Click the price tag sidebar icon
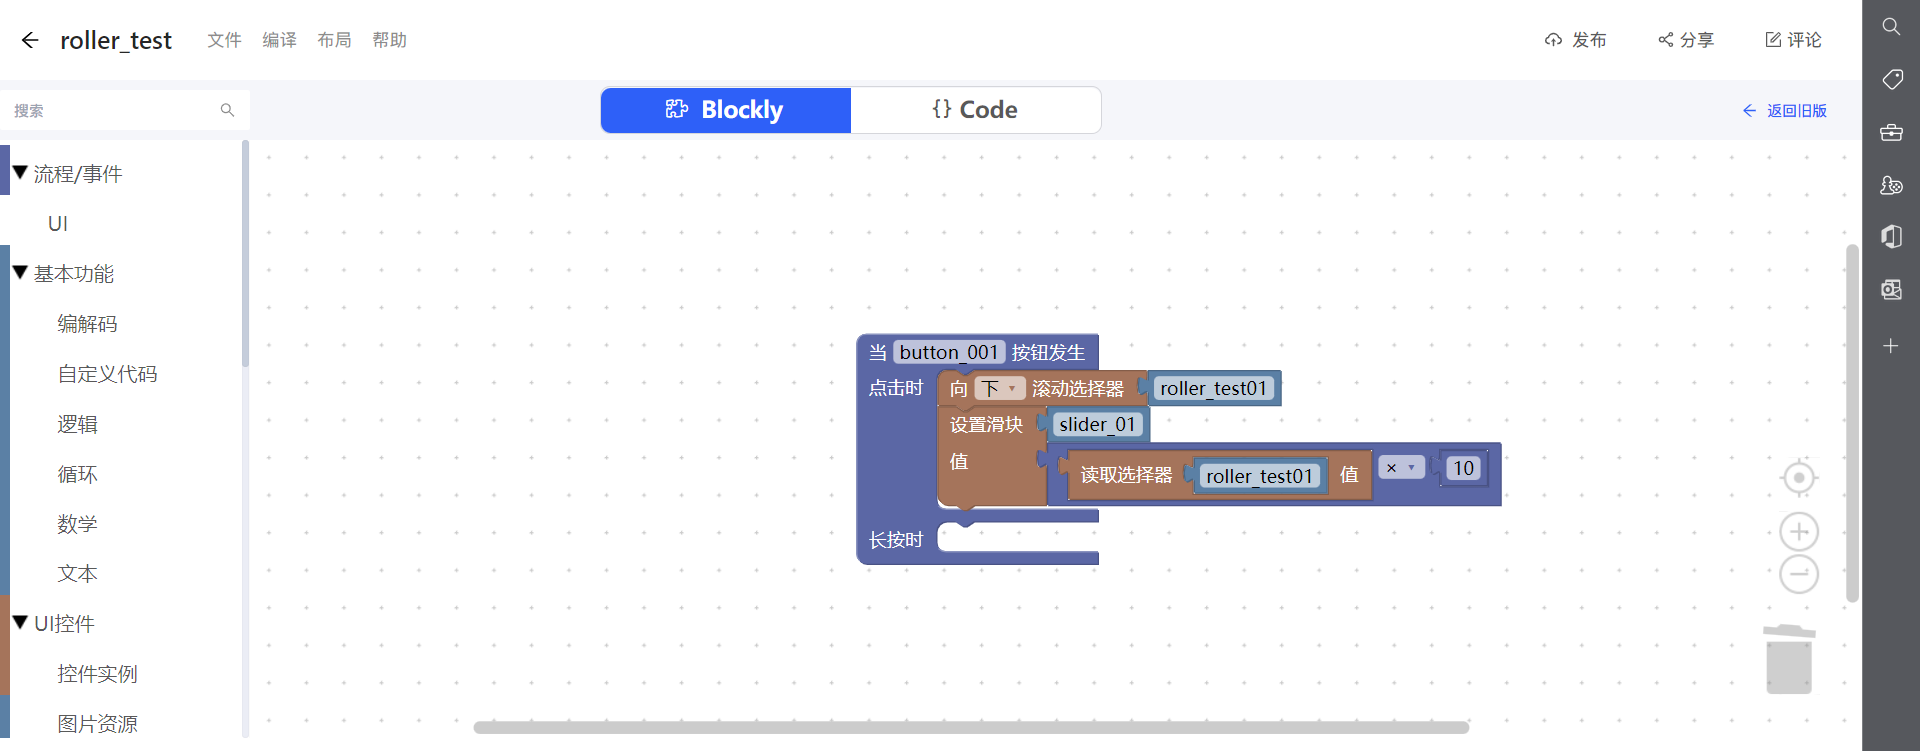This screenshot has width=1920, height=751. [x=1891, y=79]
